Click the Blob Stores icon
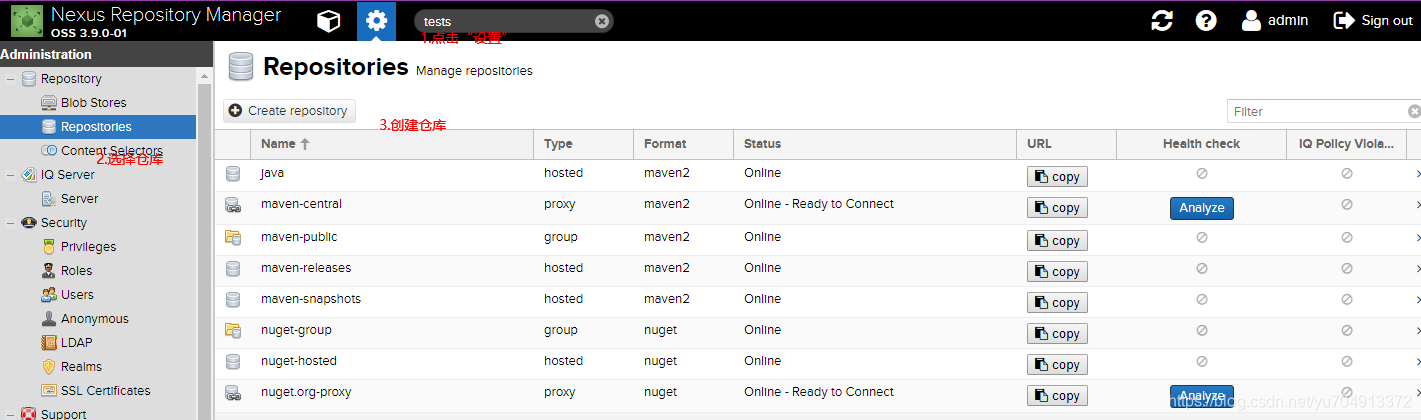 pos(49,103)
